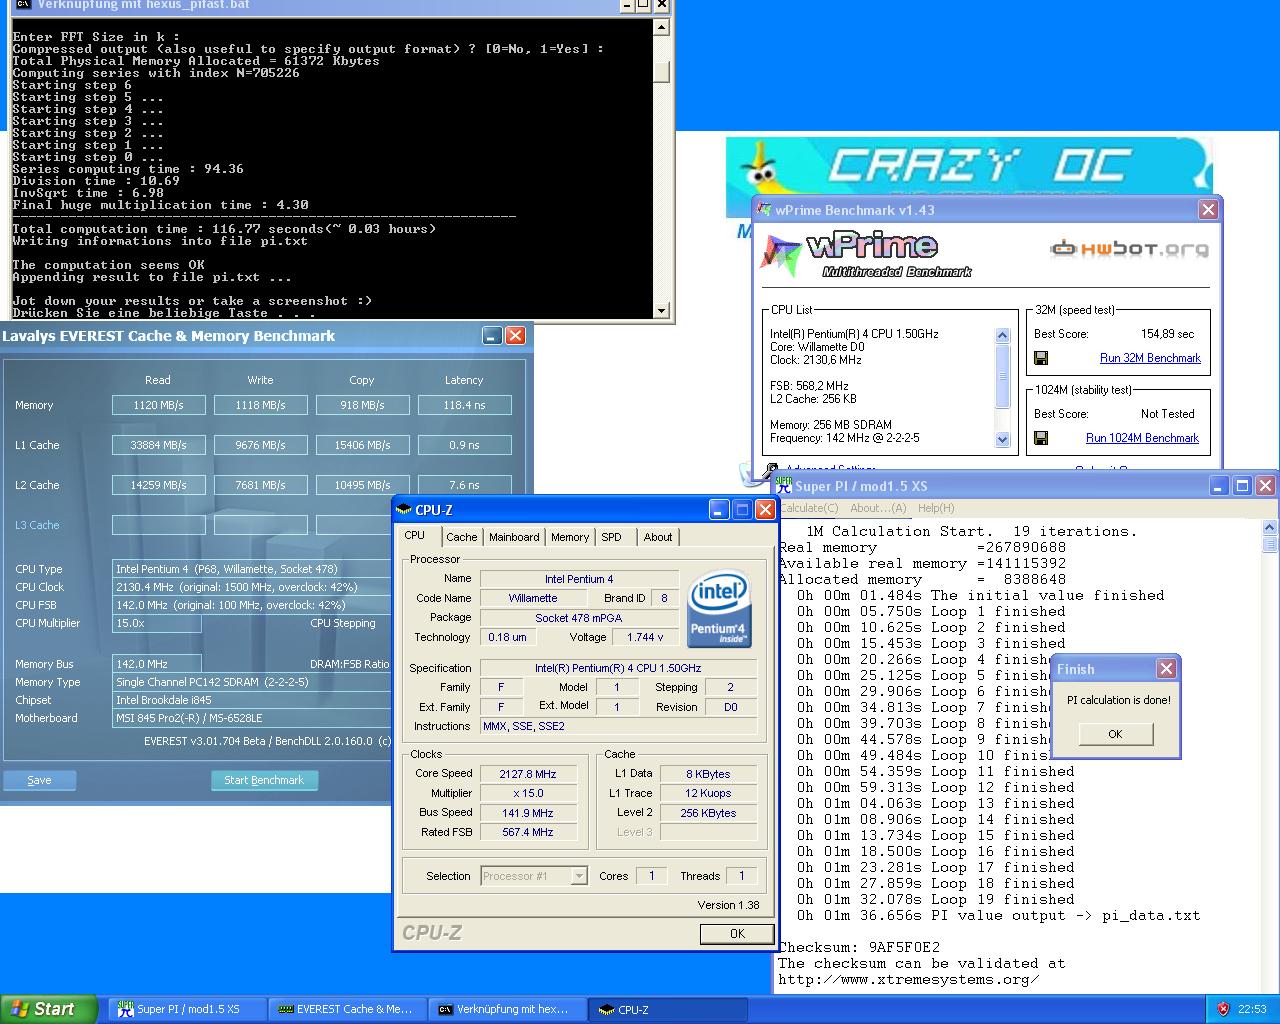The width and height of the screenshot is (1280, 1024).
Task: Click OK in the Finish dialog
Action: point(1115,733)
